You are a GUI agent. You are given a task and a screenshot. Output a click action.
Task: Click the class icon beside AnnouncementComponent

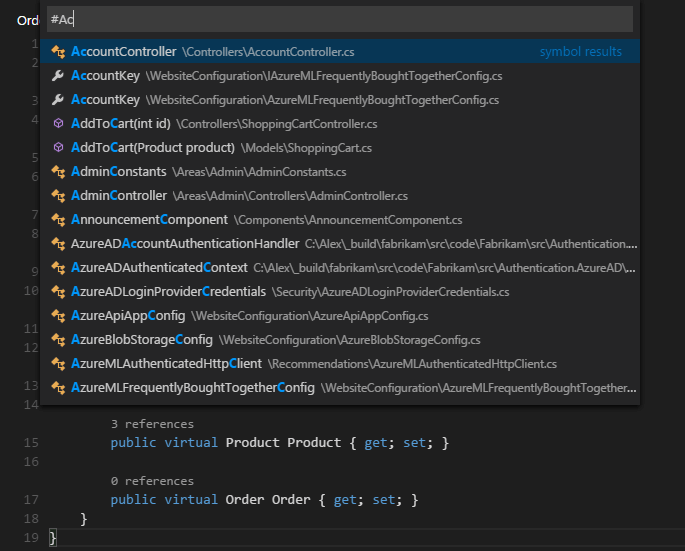tap(58, 219)
